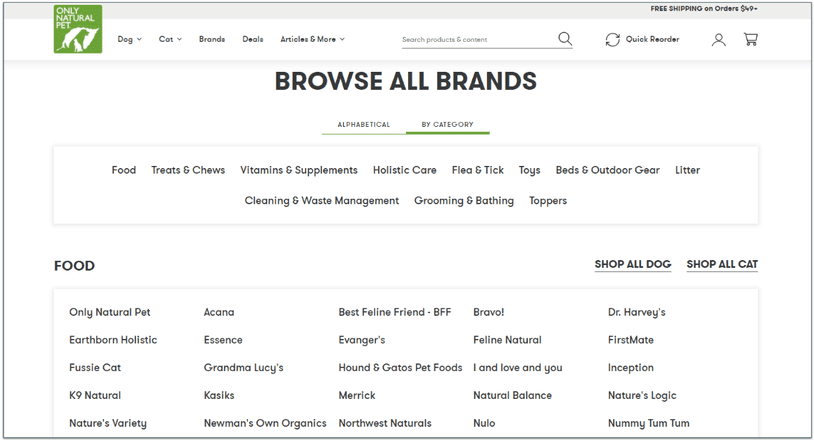The image size is (814, 440).
Task: Open the Feline Natural brand
Action: tap(507, 340)
